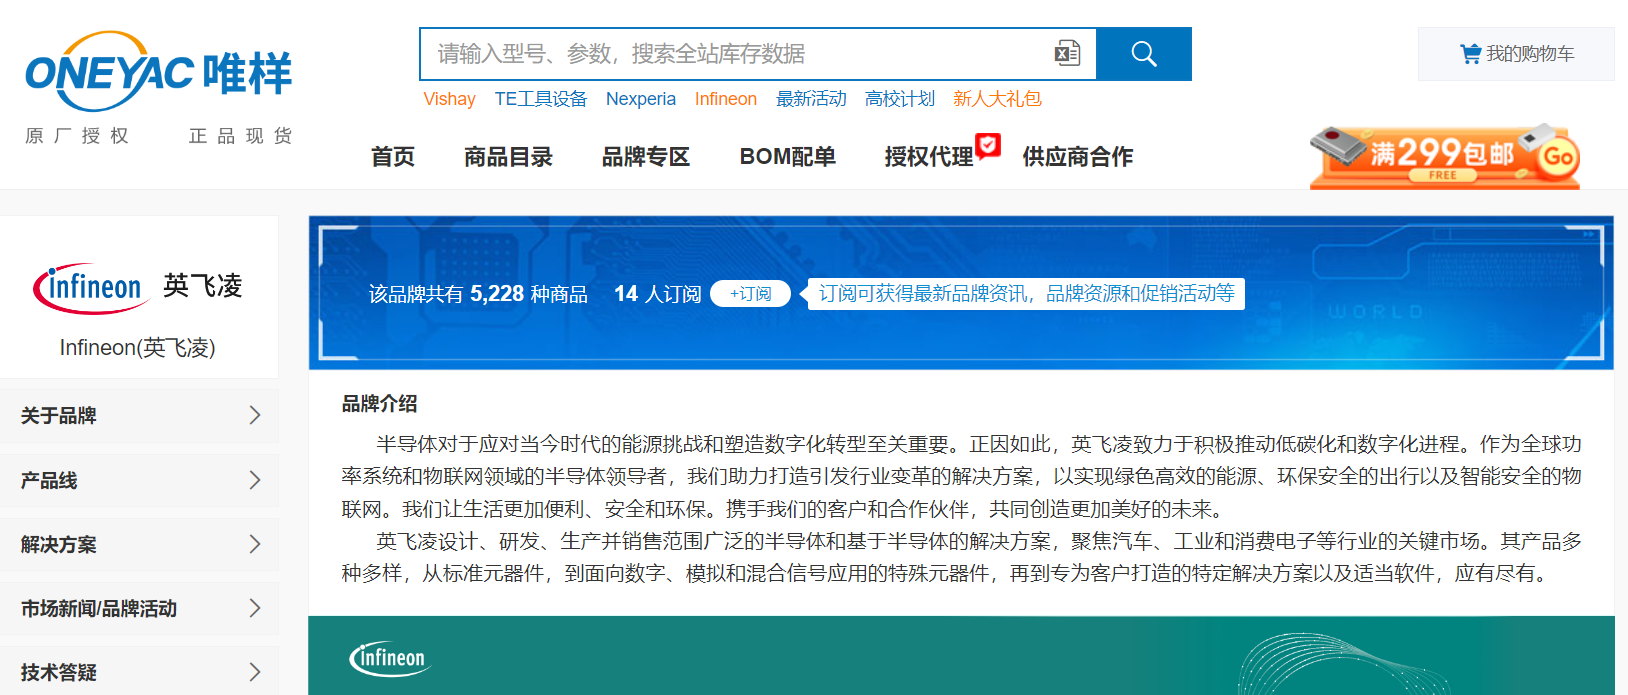Click the 满299包邮 promotional banner
This screenshot has width=1628, height=695.
pos(1444,157)
